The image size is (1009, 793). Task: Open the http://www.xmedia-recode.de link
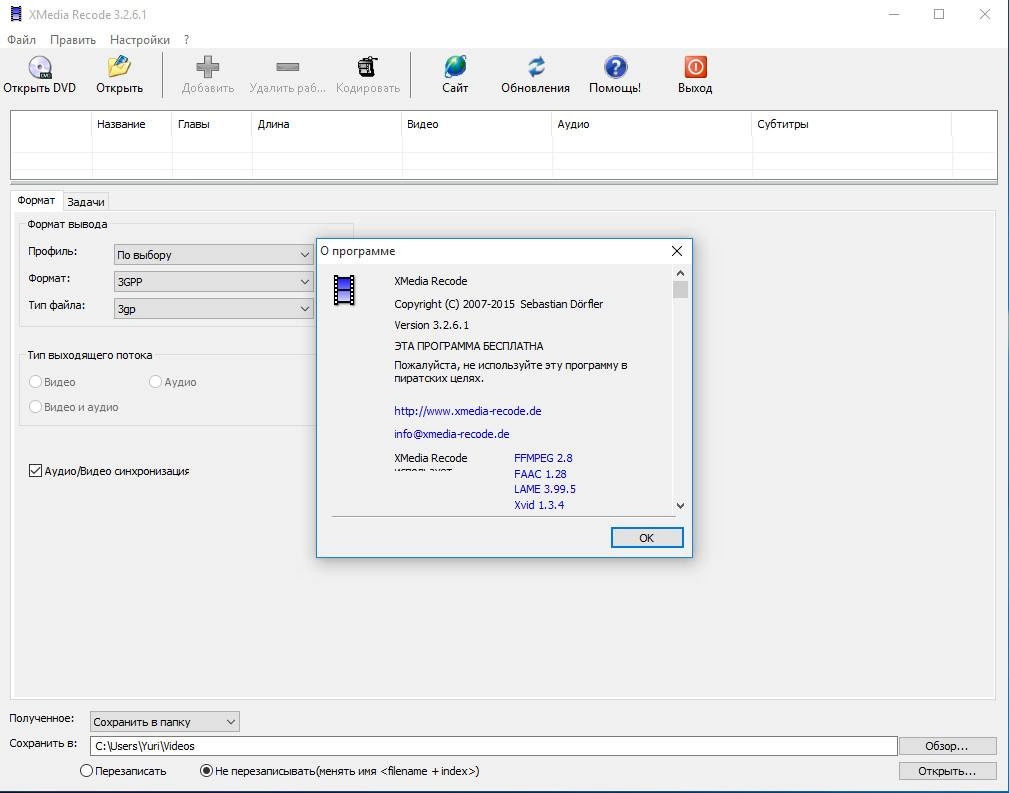pos(468,411)
